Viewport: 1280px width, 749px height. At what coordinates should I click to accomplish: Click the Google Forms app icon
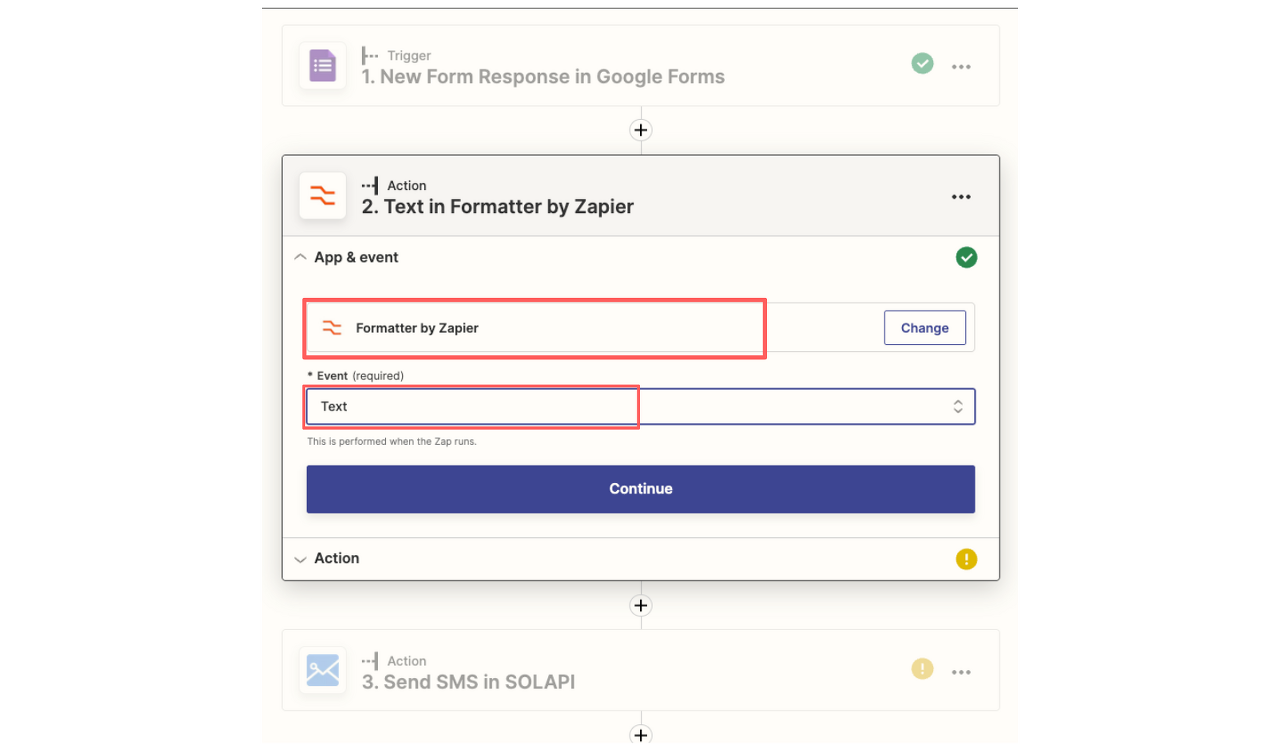click(x=323, y=67)
